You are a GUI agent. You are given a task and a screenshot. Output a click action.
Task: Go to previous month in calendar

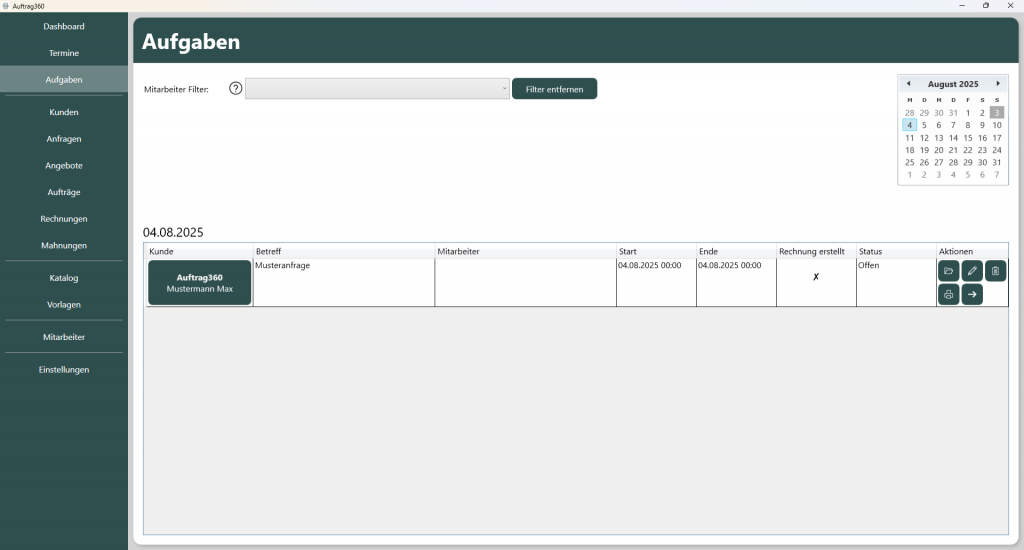(909, 84)
